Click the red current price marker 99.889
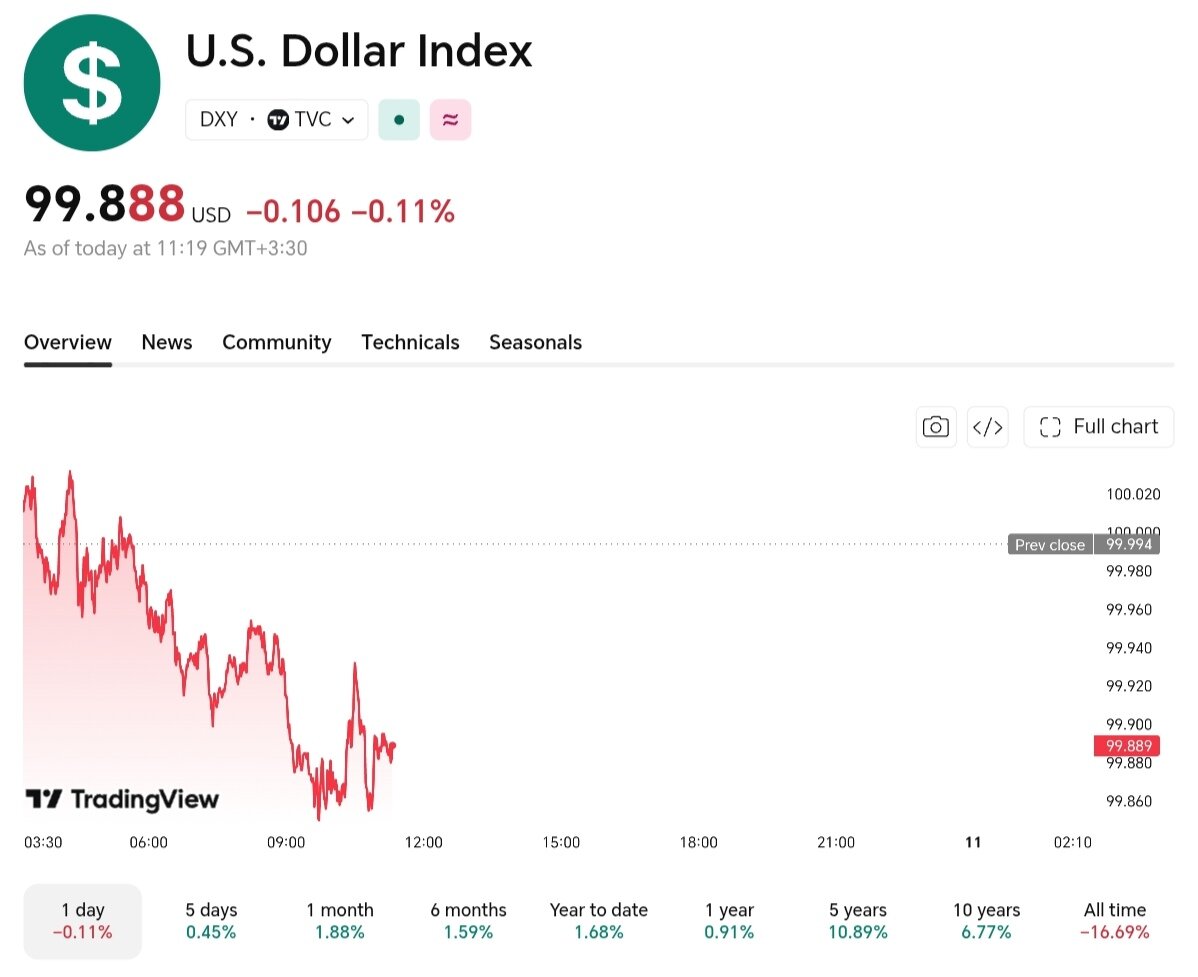 pos(1128,746)
